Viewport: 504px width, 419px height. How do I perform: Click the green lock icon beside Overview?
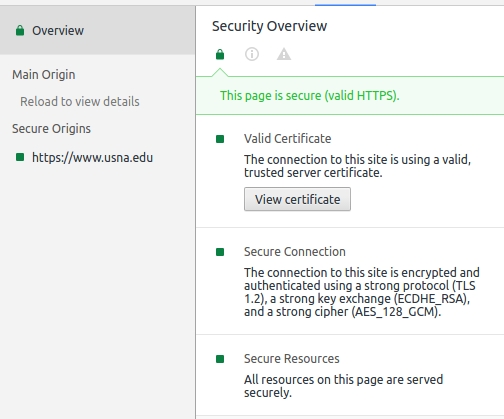click(x=20, y=30)
